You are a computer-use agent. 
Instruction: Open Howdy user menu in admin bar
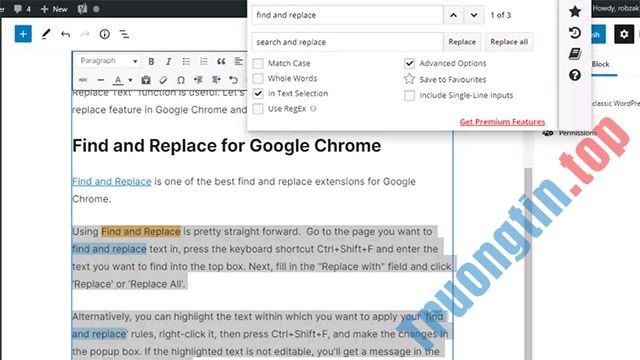[616, 8]
